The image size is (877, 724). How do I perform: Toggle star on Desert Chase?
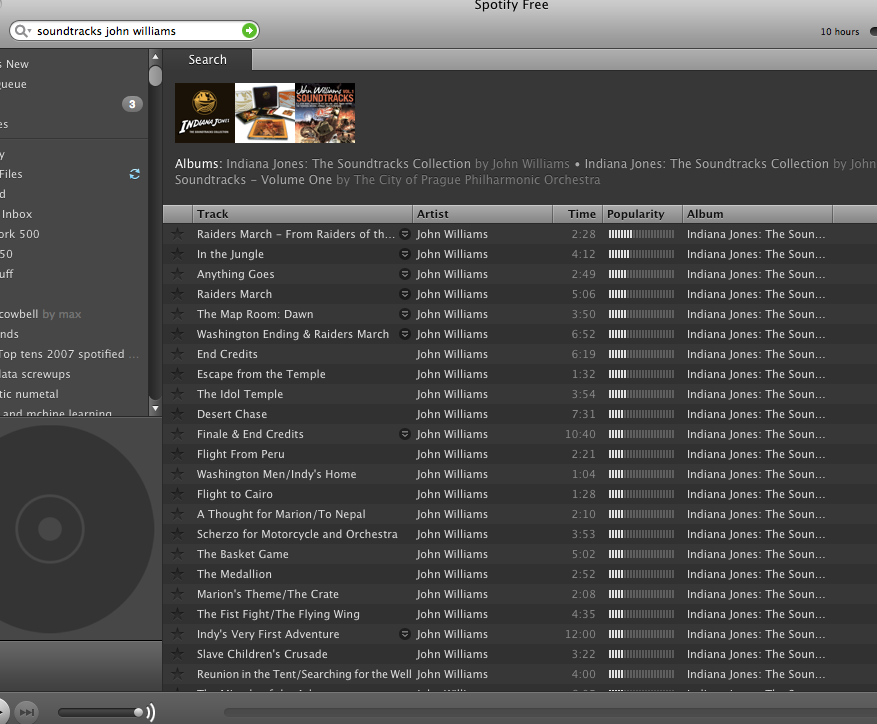click(178, 414)
